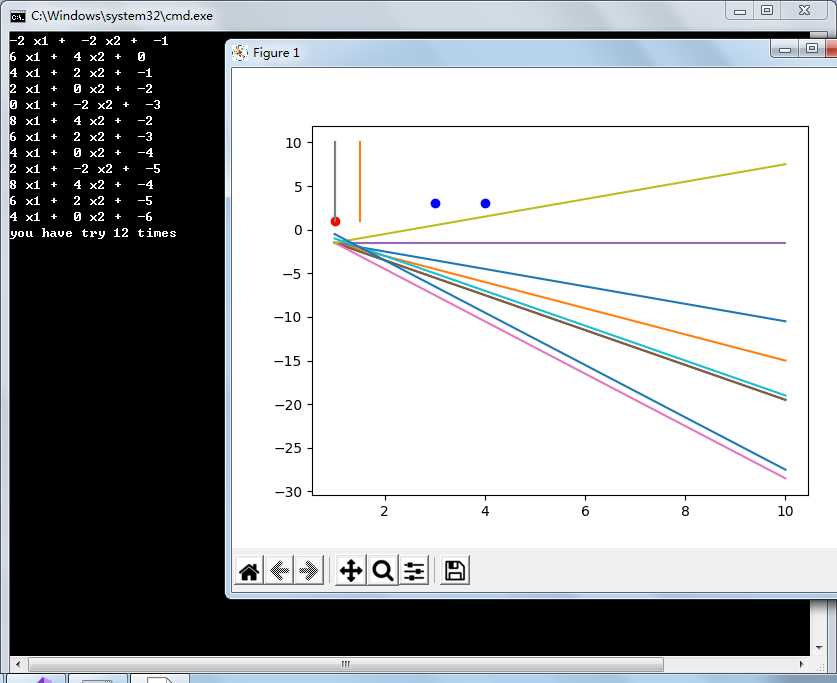Viewport: 837px width, 683px height.
Task: Click the console line "2 x1 + 0 x2 + -2"
Action: tap(81, 89)
